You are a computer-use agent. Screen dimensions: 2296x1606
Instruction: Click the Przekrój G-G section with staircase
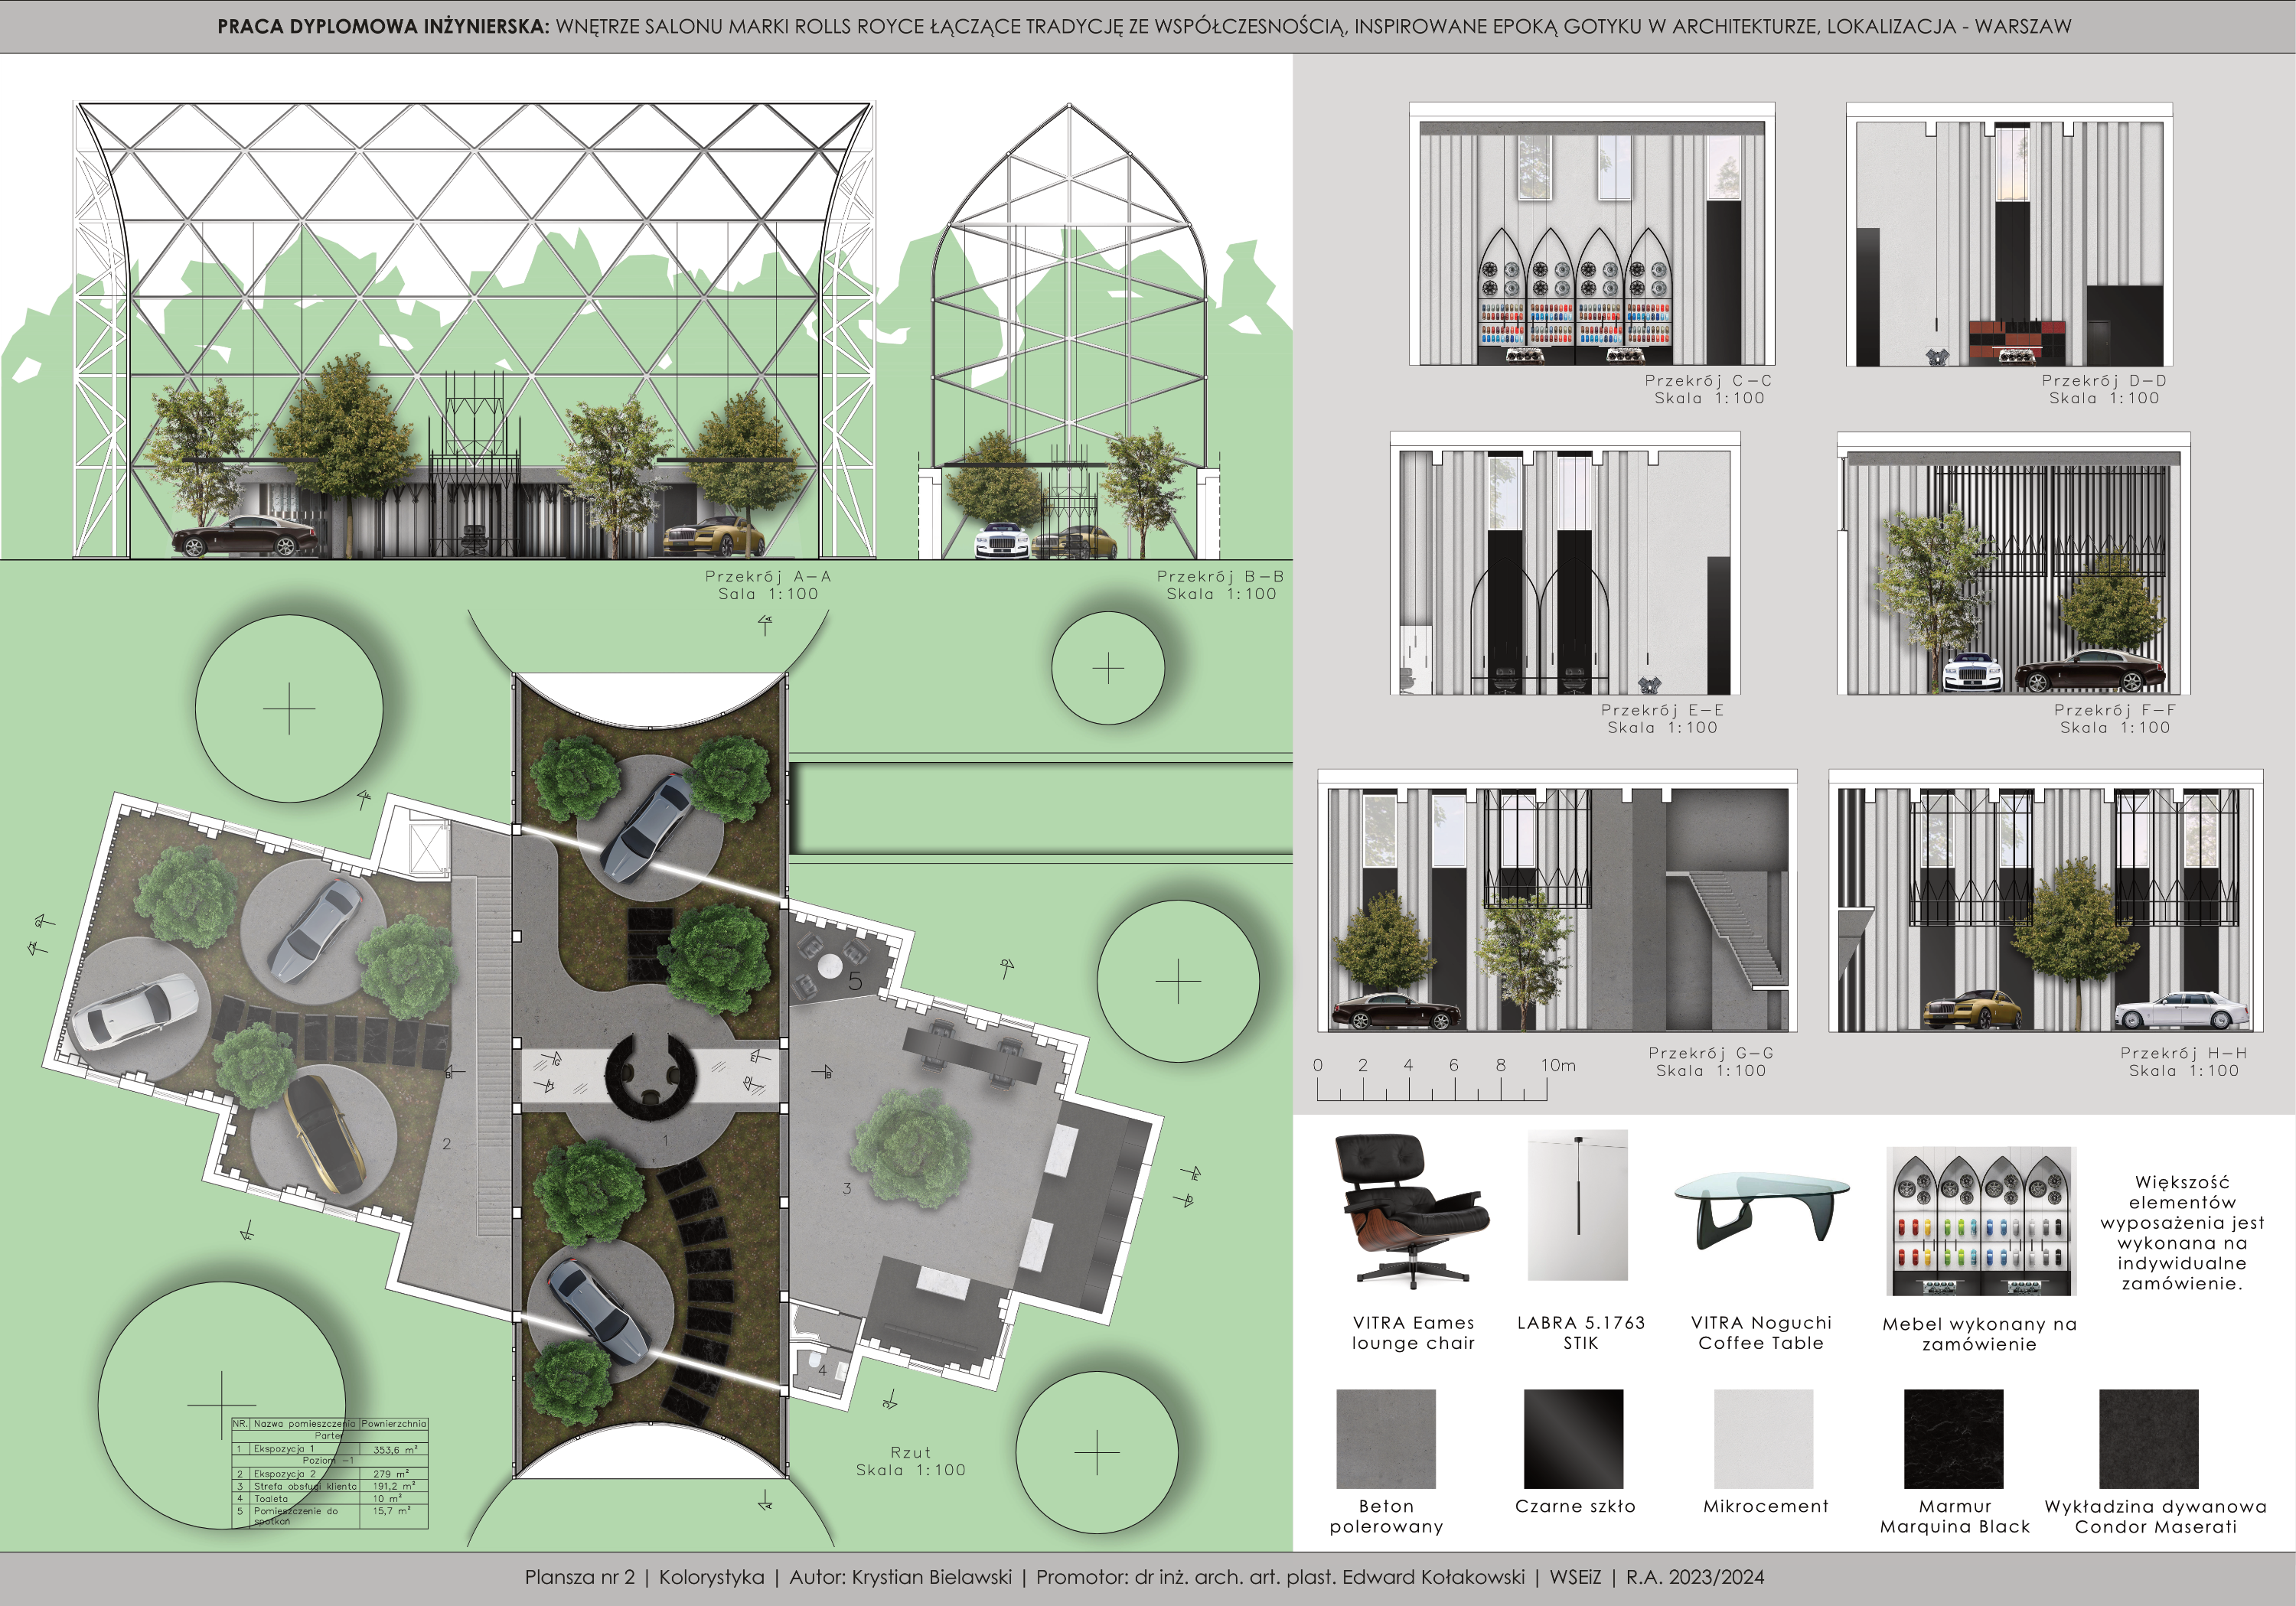point(1557,901)
